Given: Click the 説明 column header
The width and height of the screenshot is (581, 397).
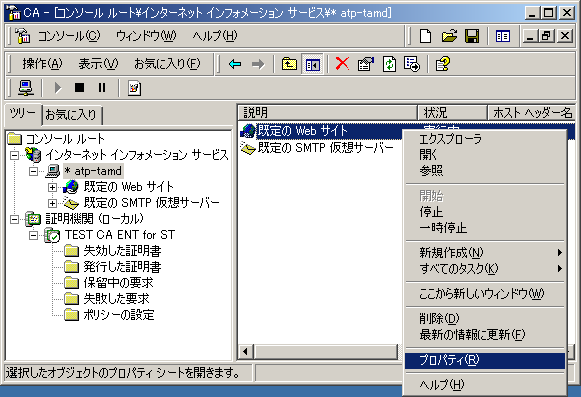Looking at the screenshot, I should (327, 113).
